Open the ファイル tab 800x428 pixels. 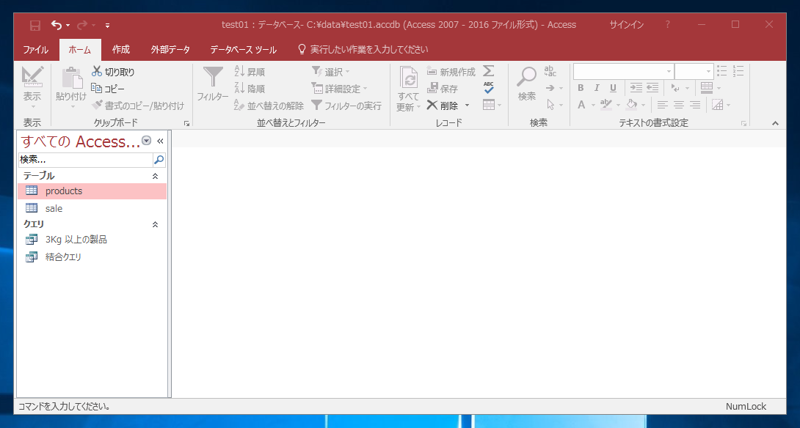(x=35, y=50)
